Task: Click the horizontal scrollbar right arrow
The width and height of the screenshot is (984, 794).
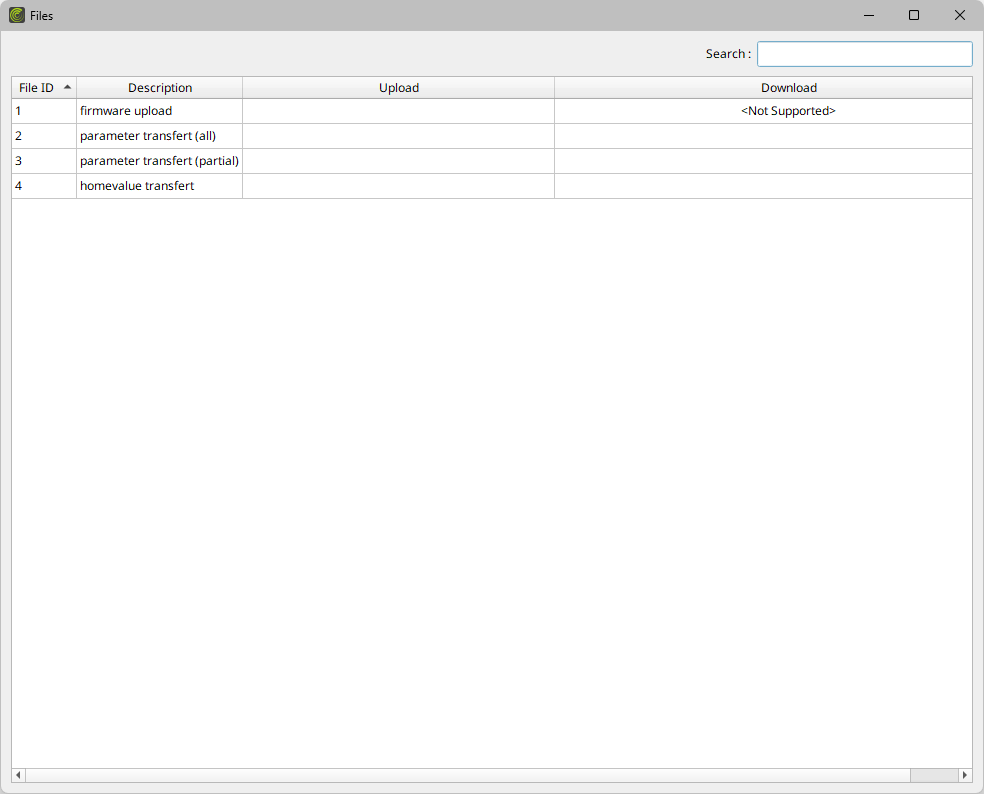Action: tap(965, 775)
